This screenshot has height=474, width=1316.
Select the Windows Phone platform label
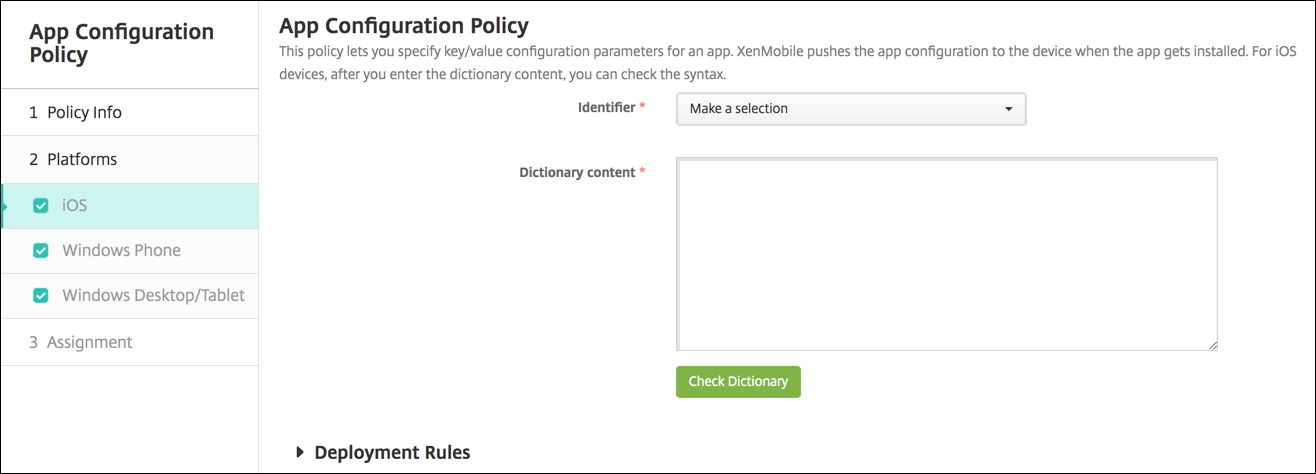(x=121, y=250)
